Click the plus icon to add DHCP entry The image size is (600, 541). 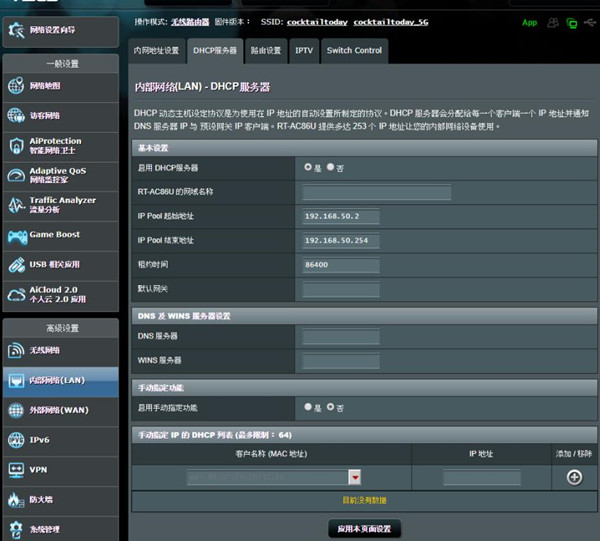574,477
